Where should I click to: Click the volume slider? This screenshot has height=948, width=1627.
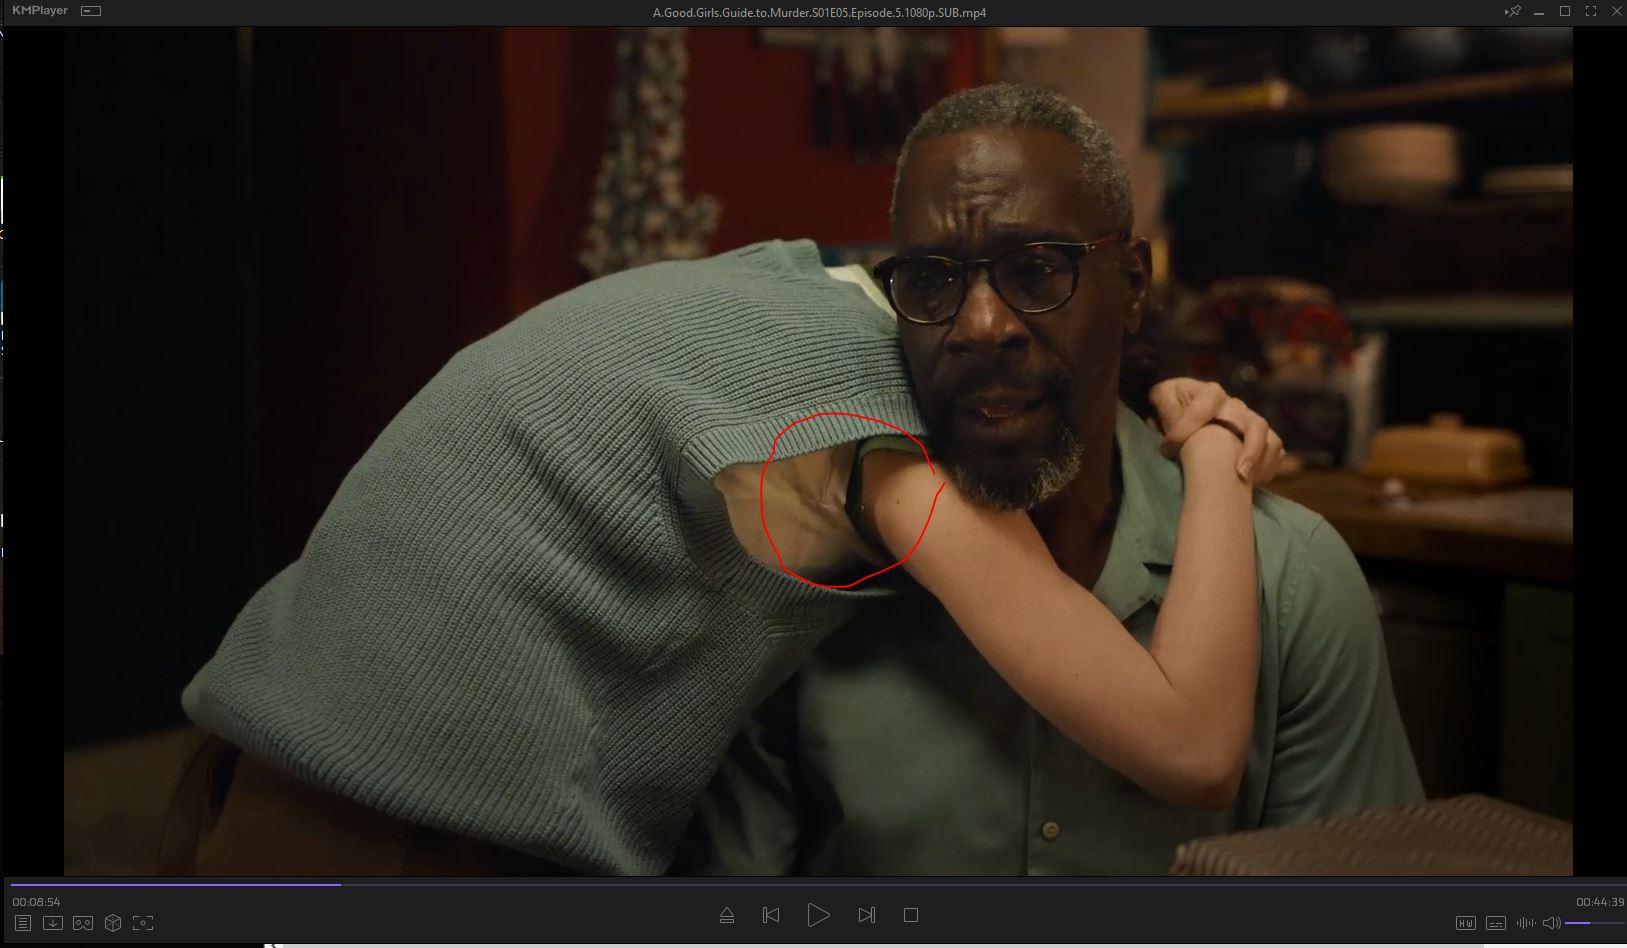(1590, 923)
